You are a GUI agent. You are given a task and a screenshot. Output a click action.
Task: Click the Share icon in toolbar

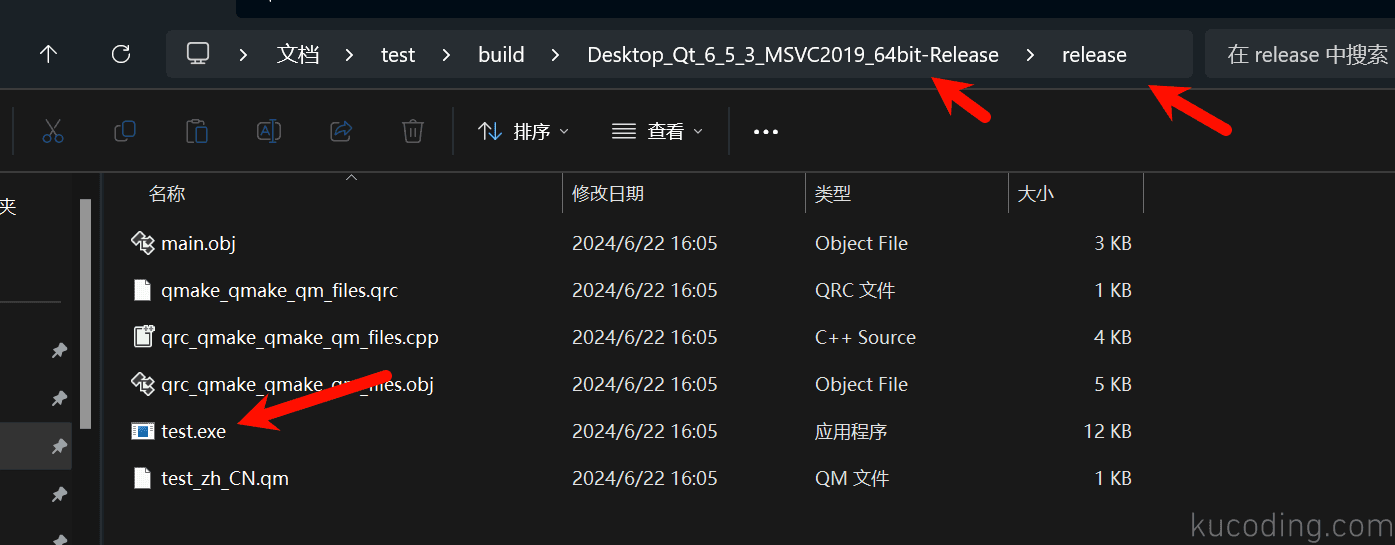(341, 131)
